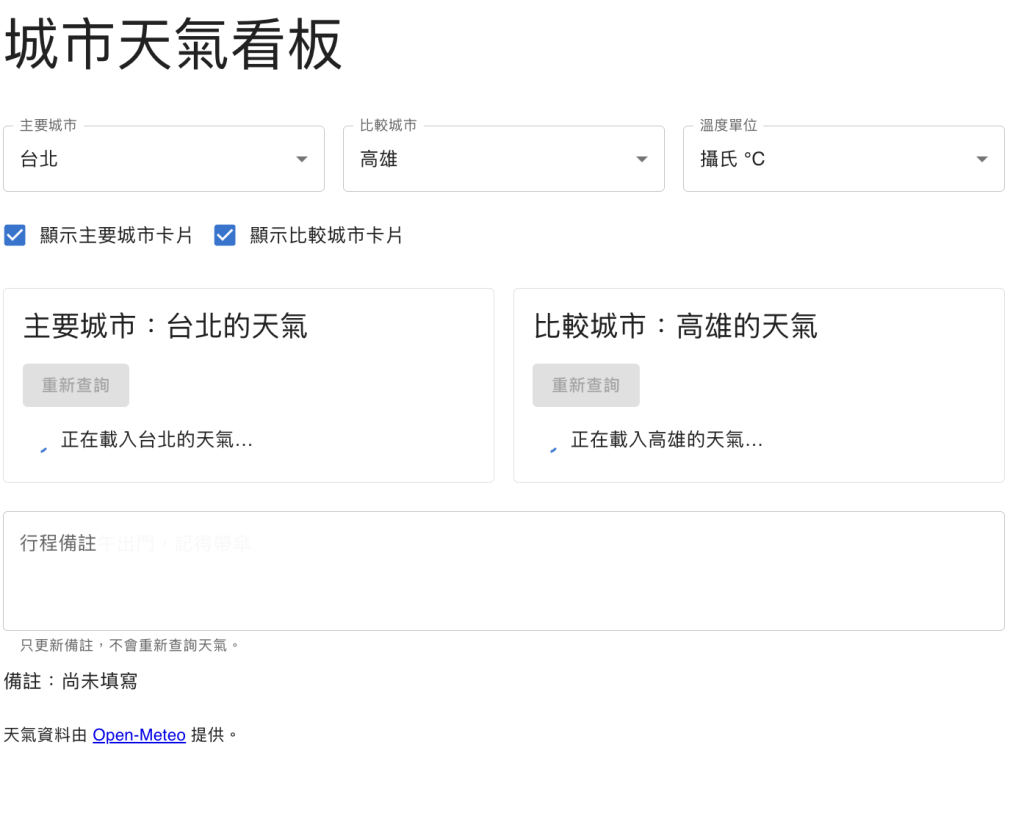Click the 主要城市：台北的天氣 card title

point(165,326)
